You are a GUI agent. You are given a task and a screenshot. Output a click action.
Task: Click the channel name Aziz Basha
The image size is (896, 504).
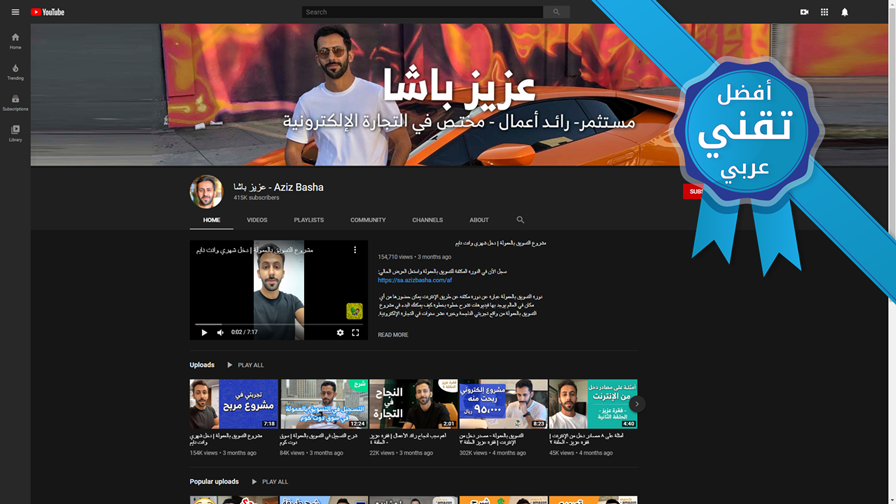278,187
